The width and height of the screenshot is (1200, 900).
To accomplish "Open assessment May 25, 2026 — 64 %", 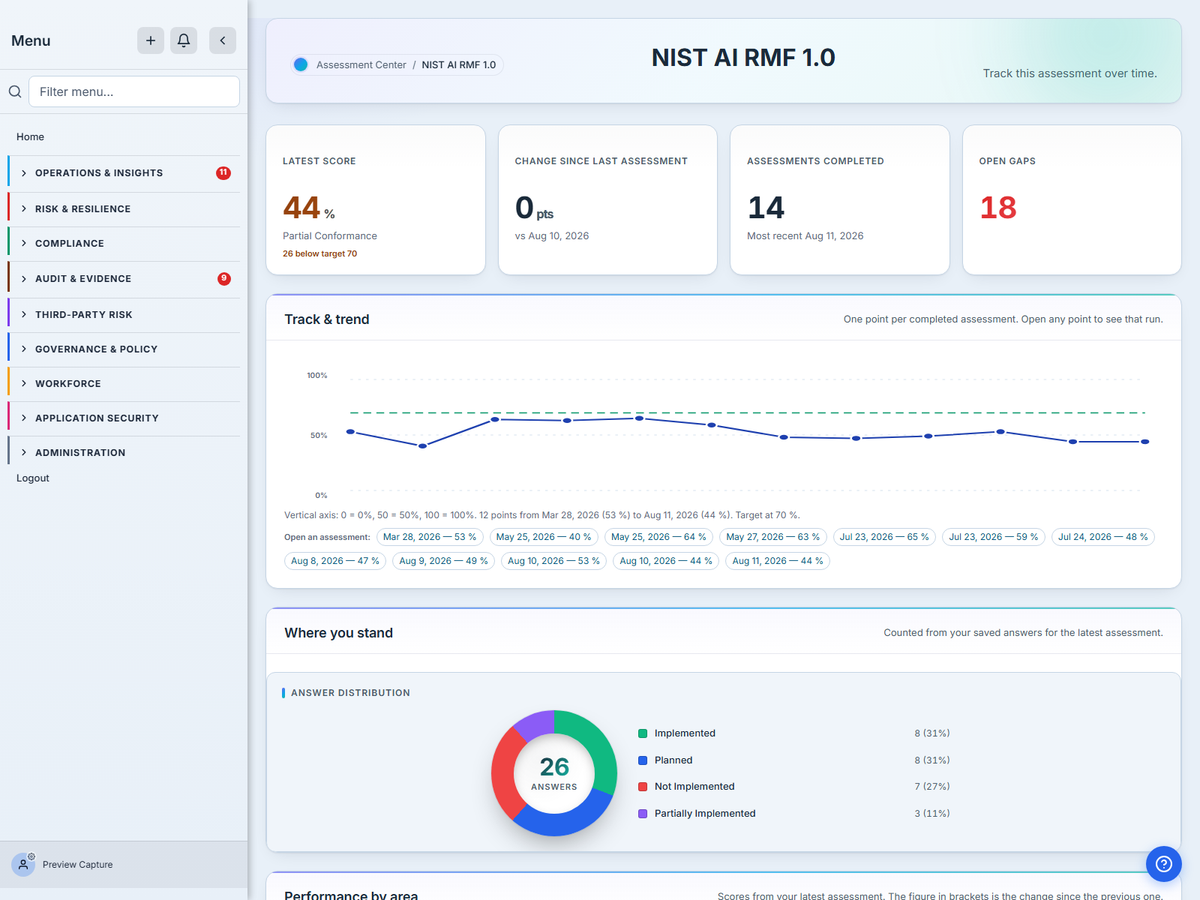I will [x=659, y=537].
